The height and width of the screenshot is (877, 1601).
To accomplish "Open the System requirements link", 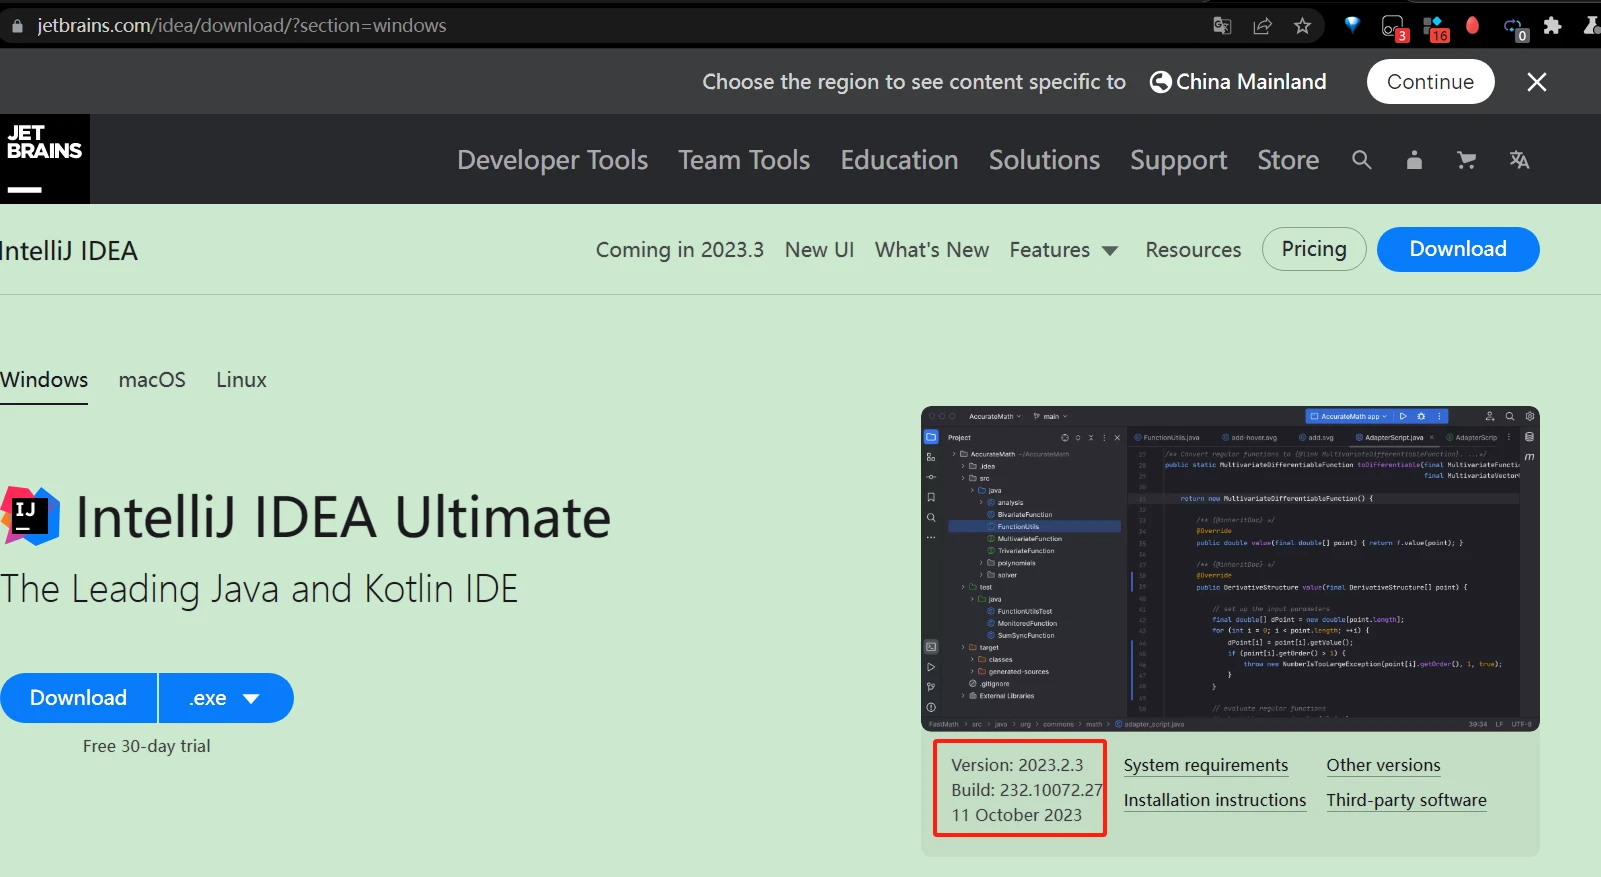I will [x=1205, y=765].
